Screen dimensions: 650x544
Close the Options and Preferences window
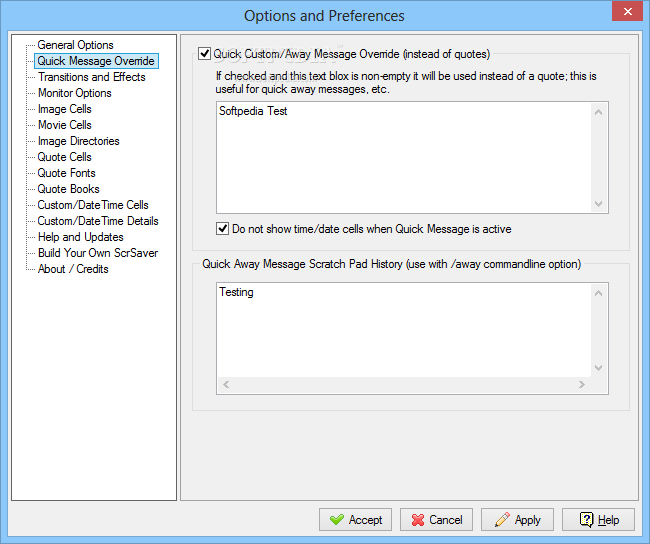click(x=628, y=11)
